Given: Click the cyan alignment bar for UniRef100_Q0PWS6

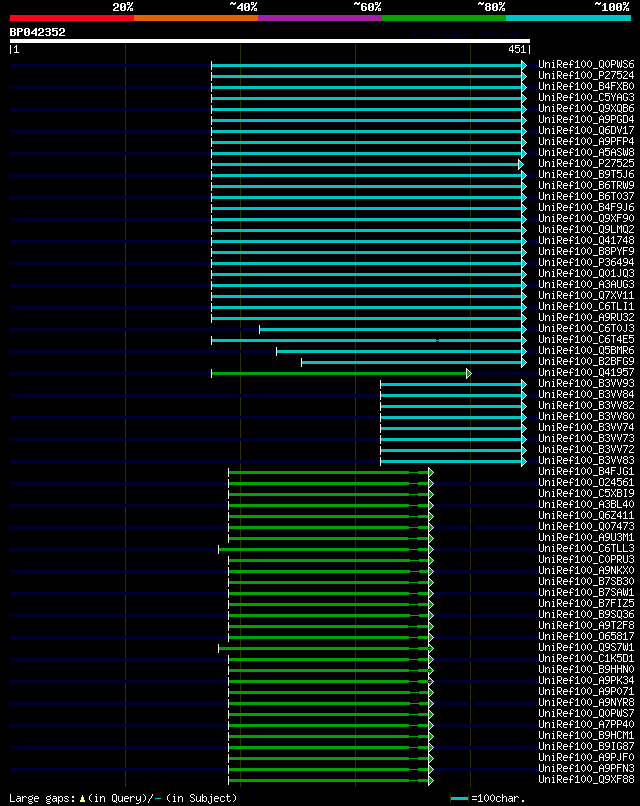Looking at the screenshot, I should pos(367,65).
